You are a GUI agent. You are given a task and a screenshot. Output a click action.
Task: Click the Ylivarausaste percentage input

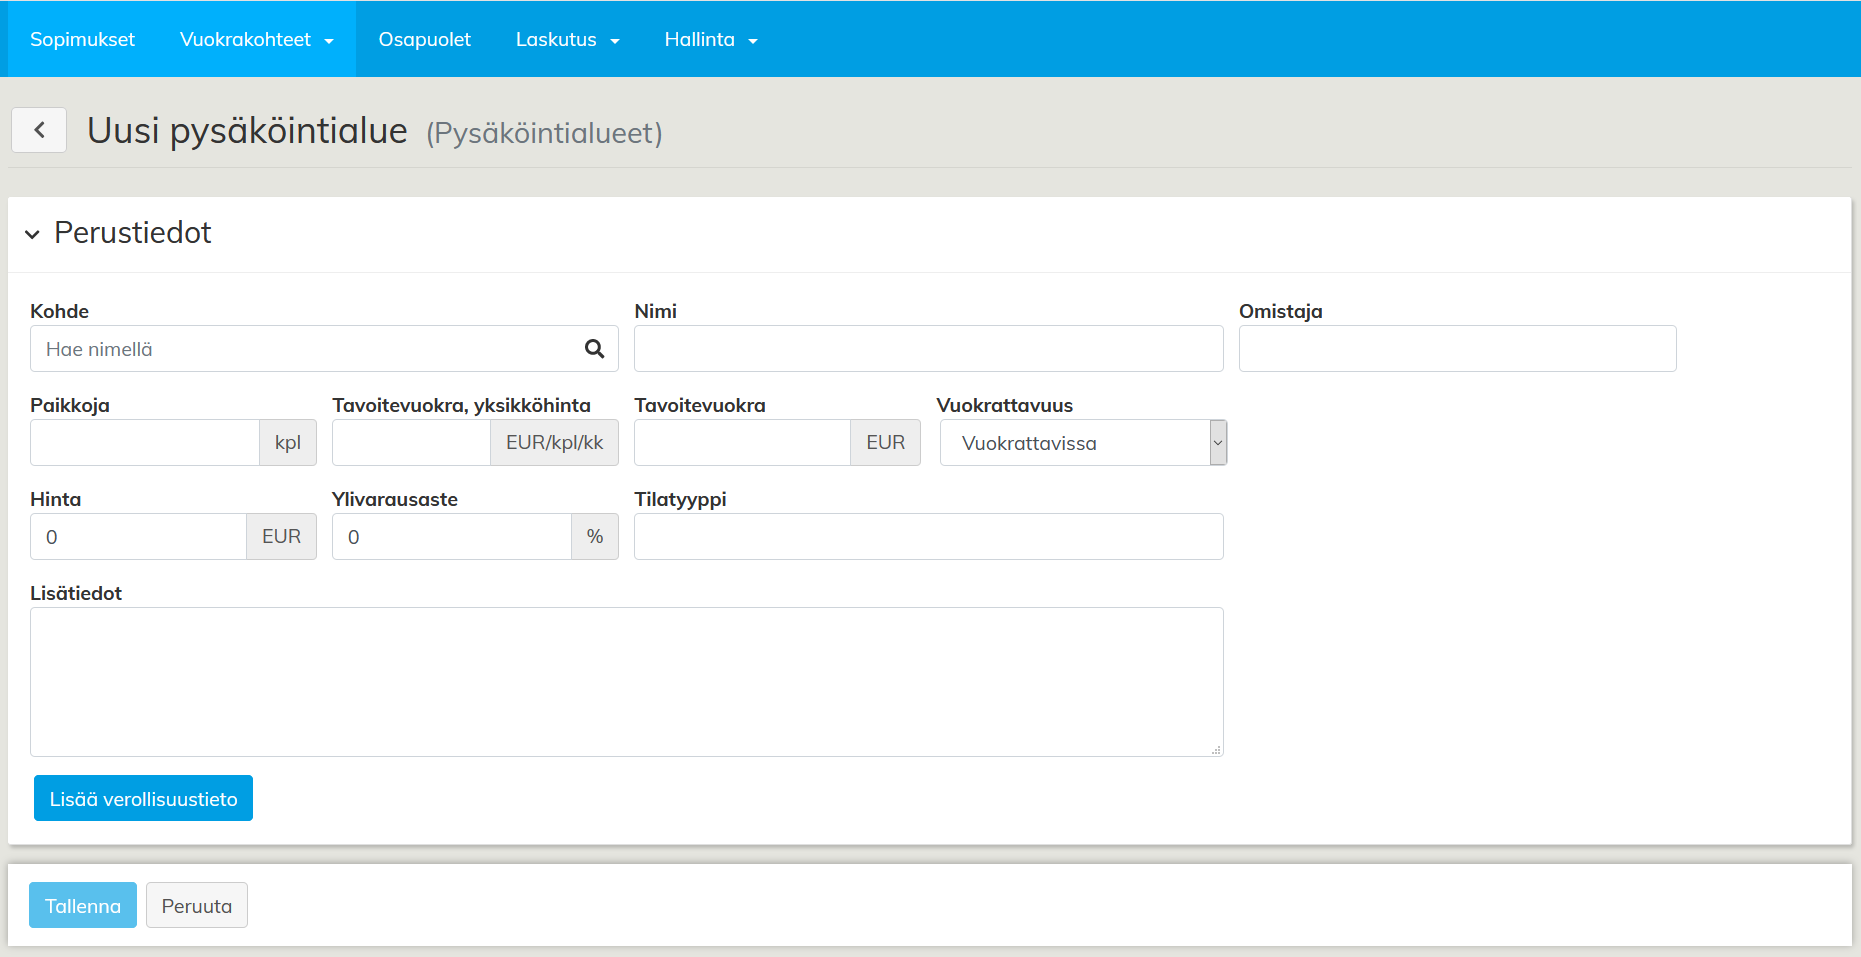pos(451,537)
